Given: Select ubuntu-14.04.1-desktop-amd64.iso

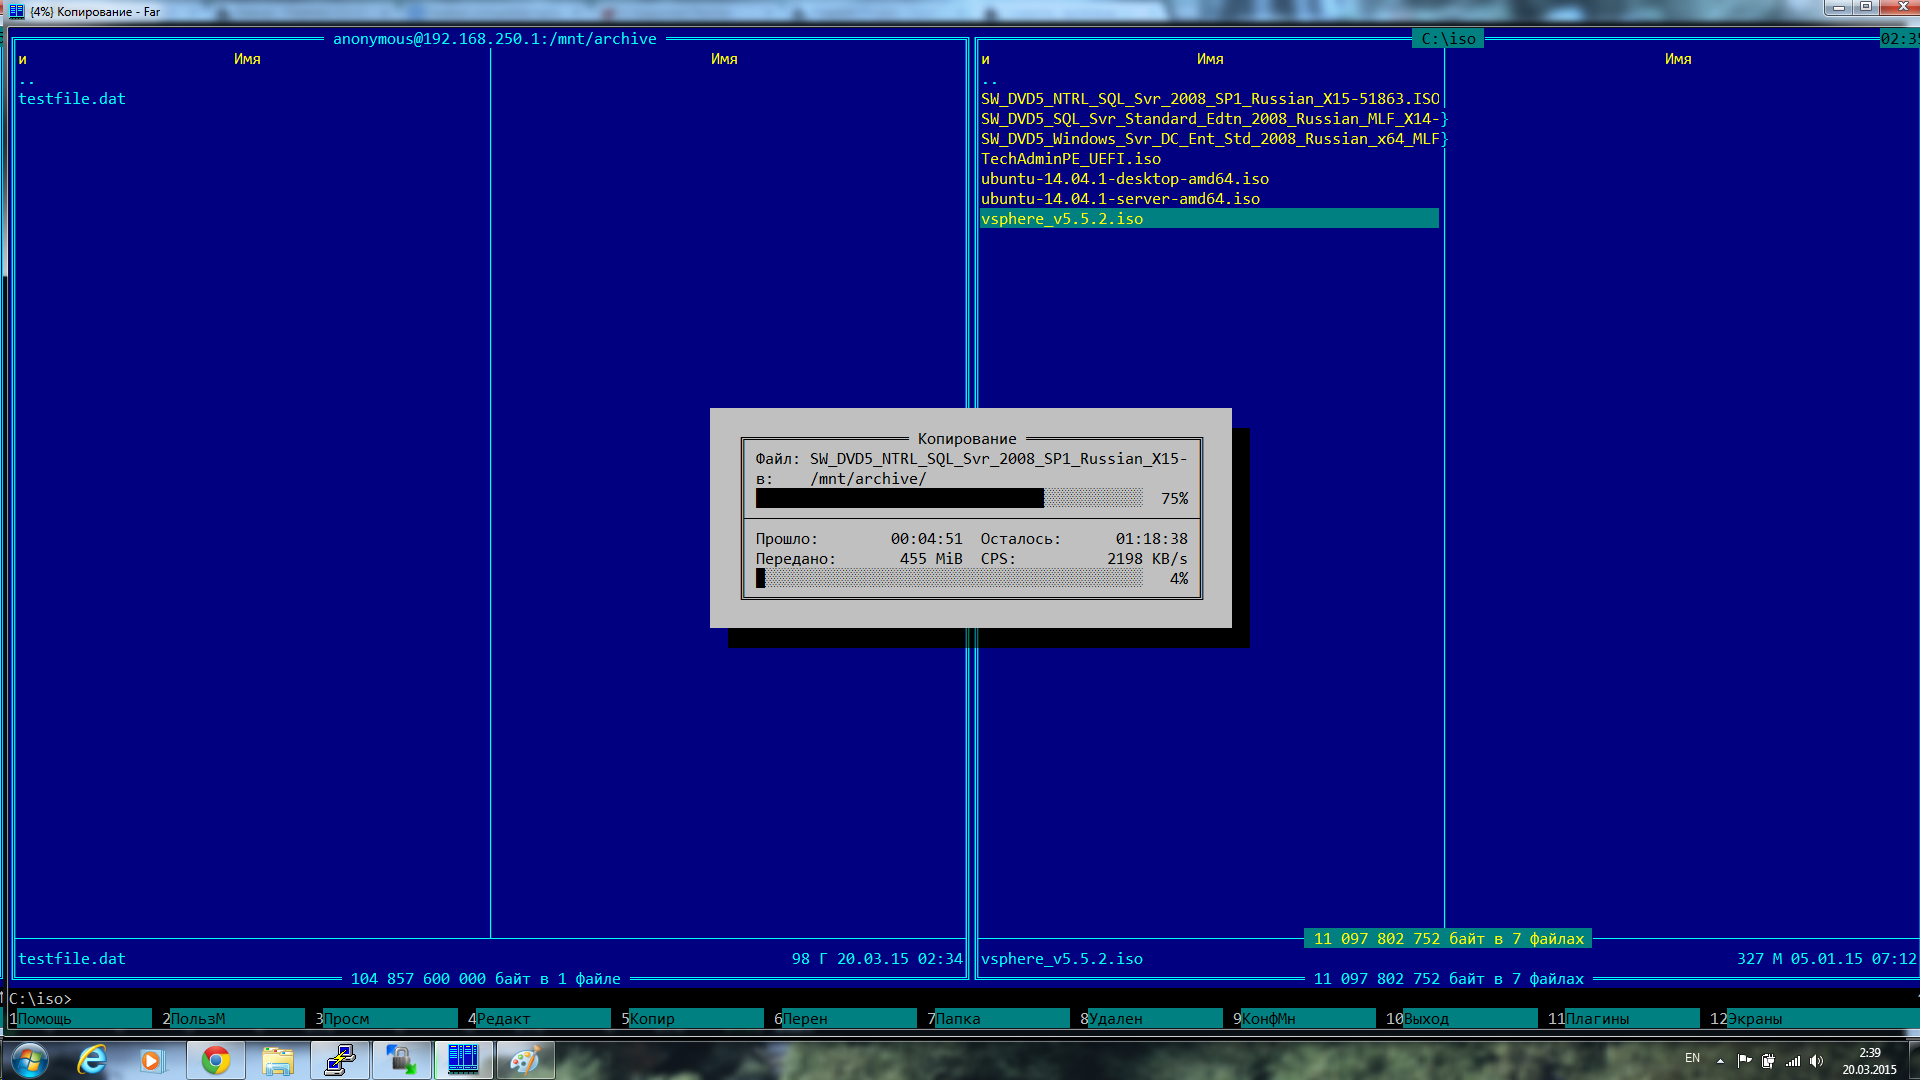Looking at the screenshot, I should tap(1125, 178).
